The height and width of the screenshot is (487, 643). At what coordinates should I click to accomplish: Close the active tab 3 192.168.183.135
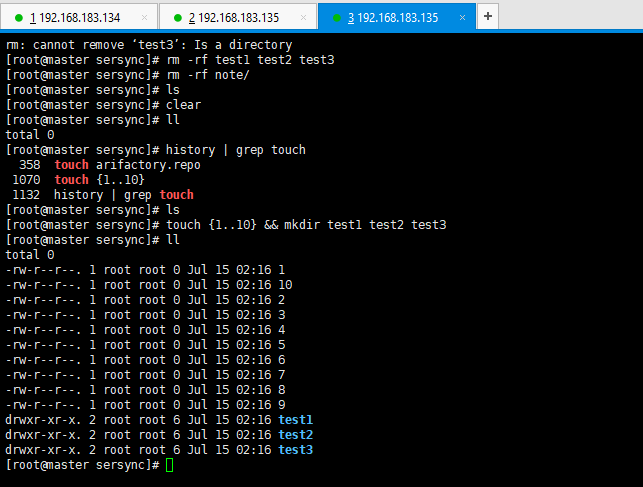(x=463, y=18)
